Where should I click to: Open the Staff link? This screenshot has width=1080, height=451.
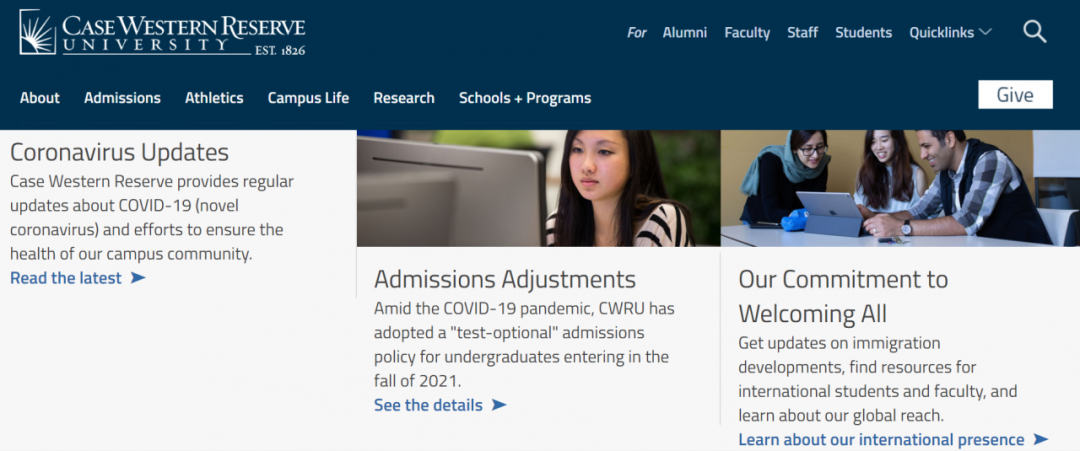802,32
